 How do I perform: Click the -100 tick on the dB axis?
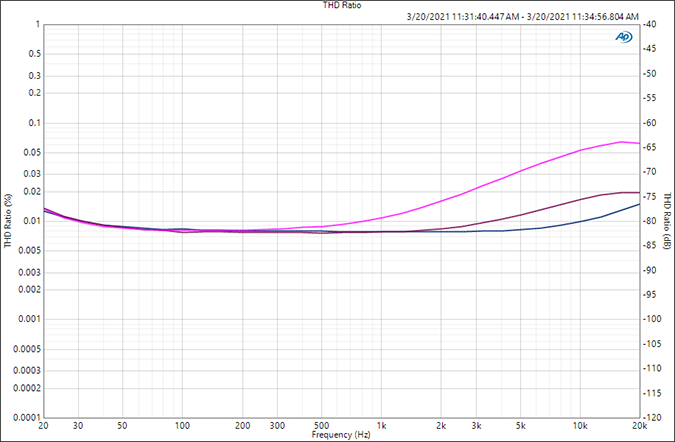coord(653,319)
